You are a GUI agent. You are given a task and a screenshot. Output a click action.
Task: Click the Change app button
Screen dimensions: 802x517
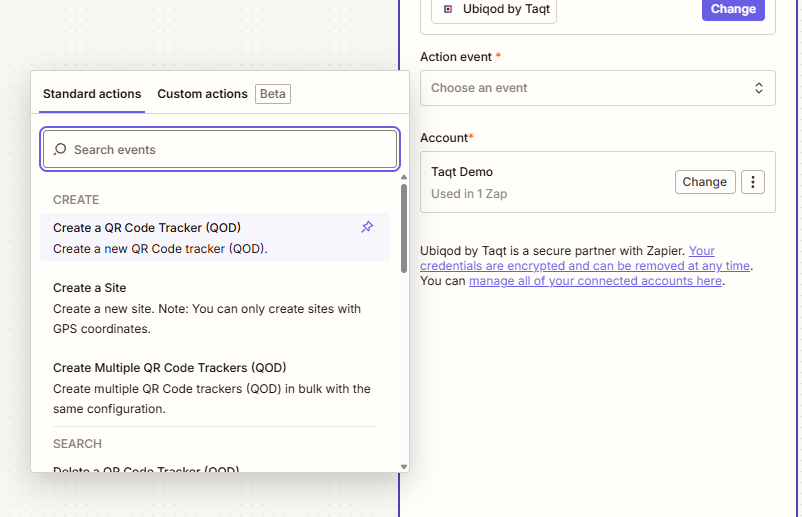[x=733, y=9]
